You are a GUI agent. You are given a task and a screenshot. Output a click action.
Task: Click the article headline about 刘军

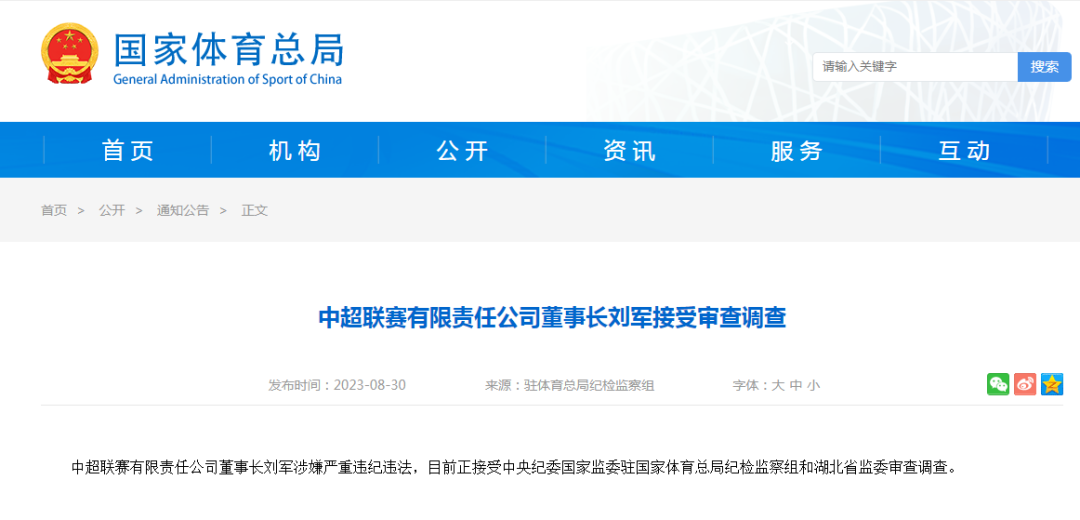coord(552,318)
